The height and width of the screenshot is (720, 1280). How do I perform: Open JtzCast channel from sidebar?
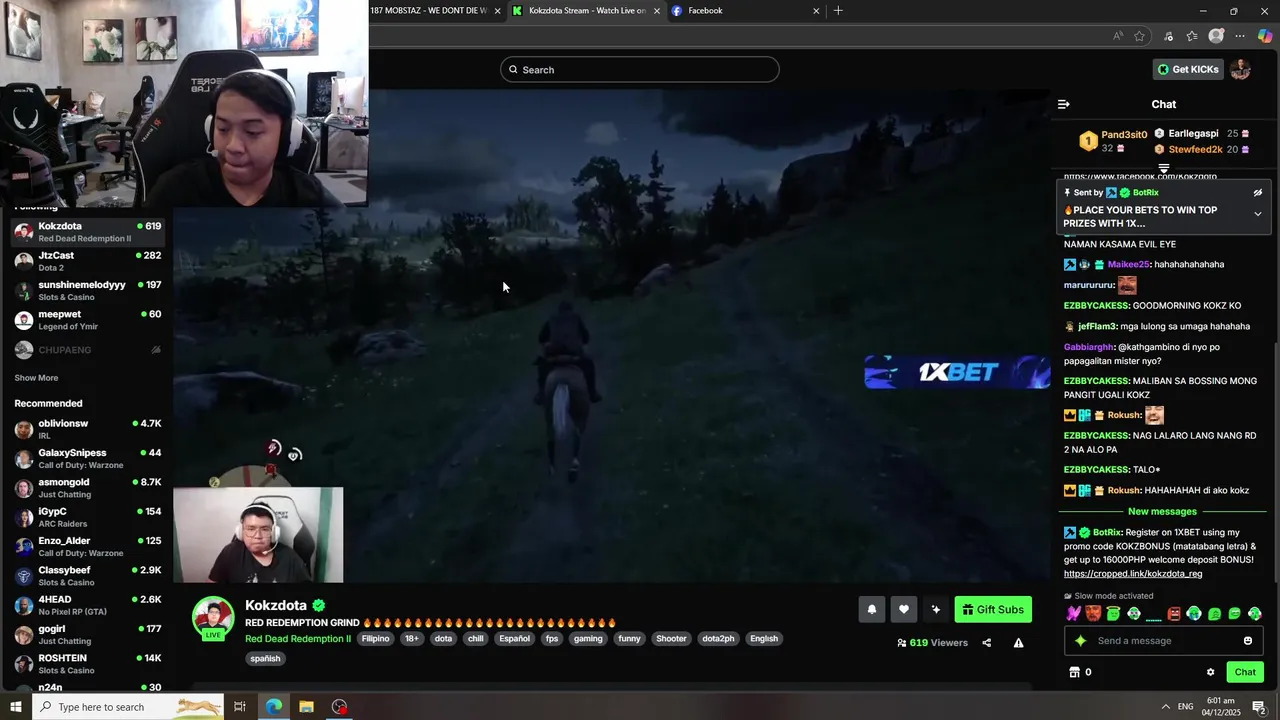[x=87, y=261]
